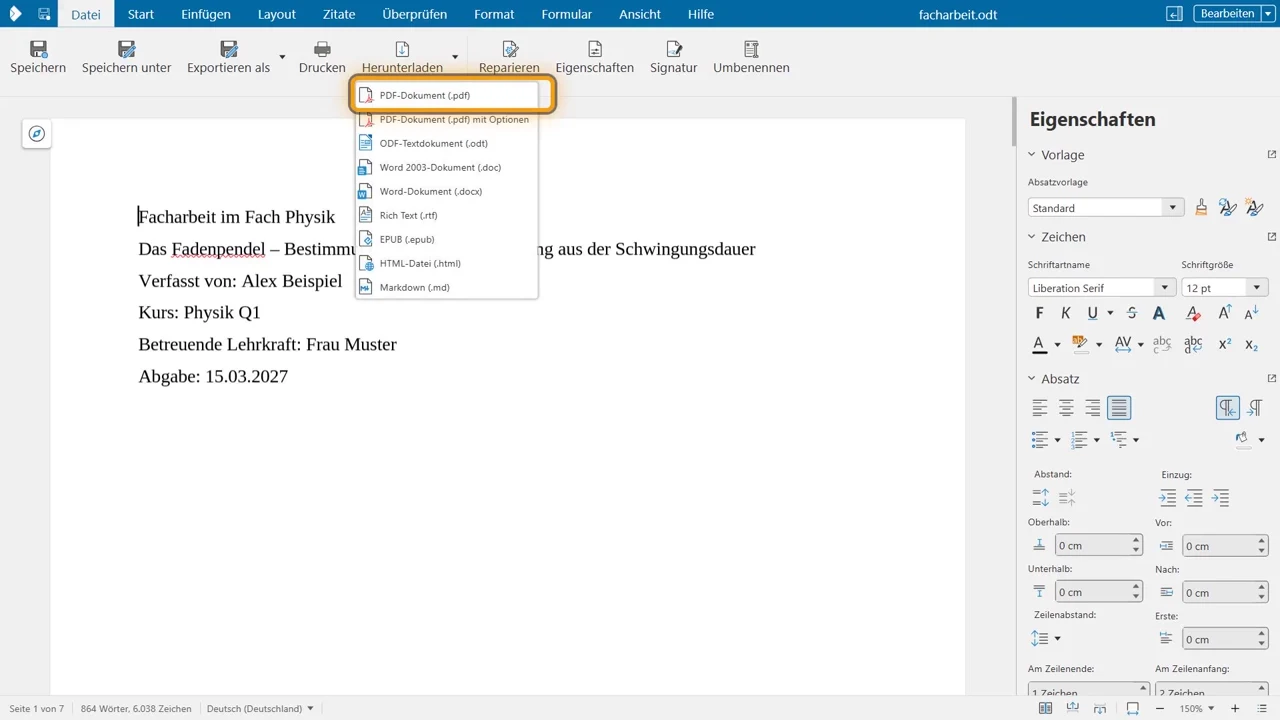Click the paint-bucket format fill icon beside Standard
The width and height of the screenshot is (1280, 720).
coord(1201,207)
